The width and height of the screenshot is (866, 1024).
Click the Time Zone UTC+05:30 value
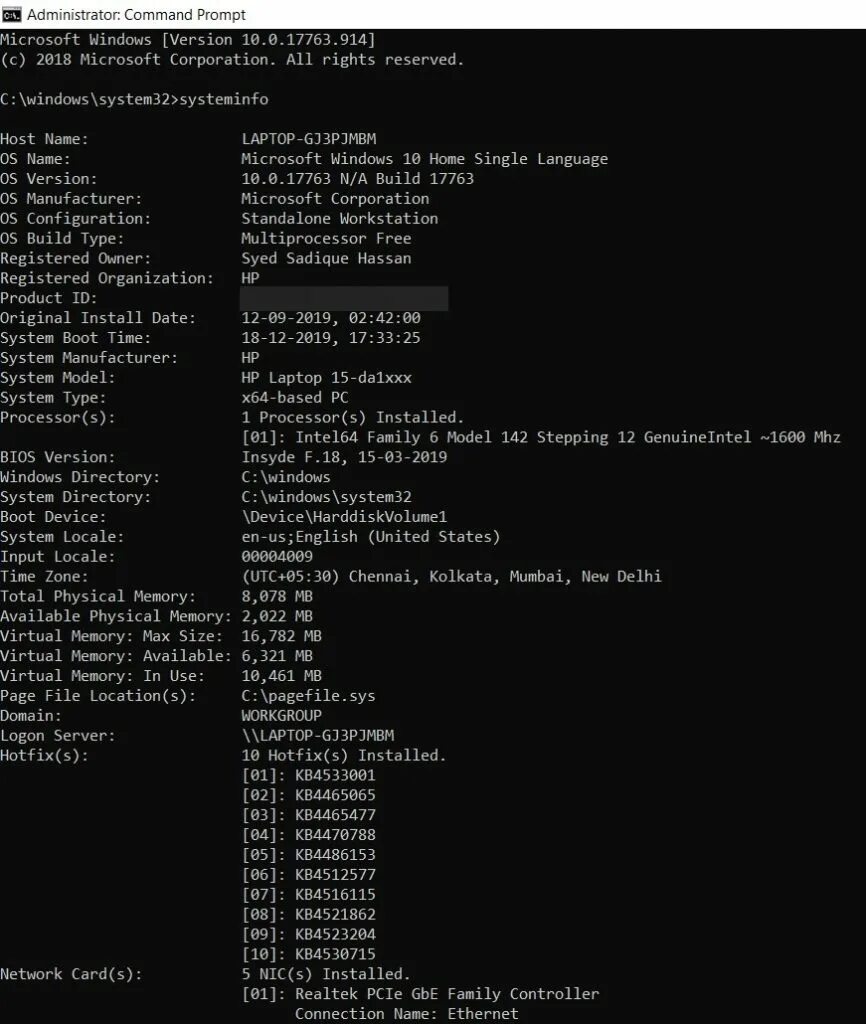(x=451, y=577)
